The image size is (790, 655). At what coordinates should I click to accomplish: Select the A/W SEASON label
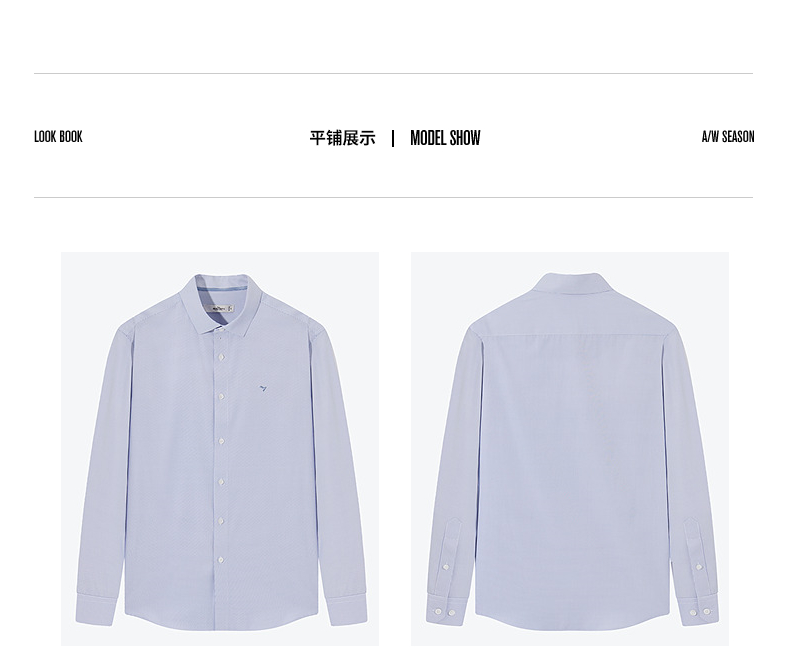728,137
